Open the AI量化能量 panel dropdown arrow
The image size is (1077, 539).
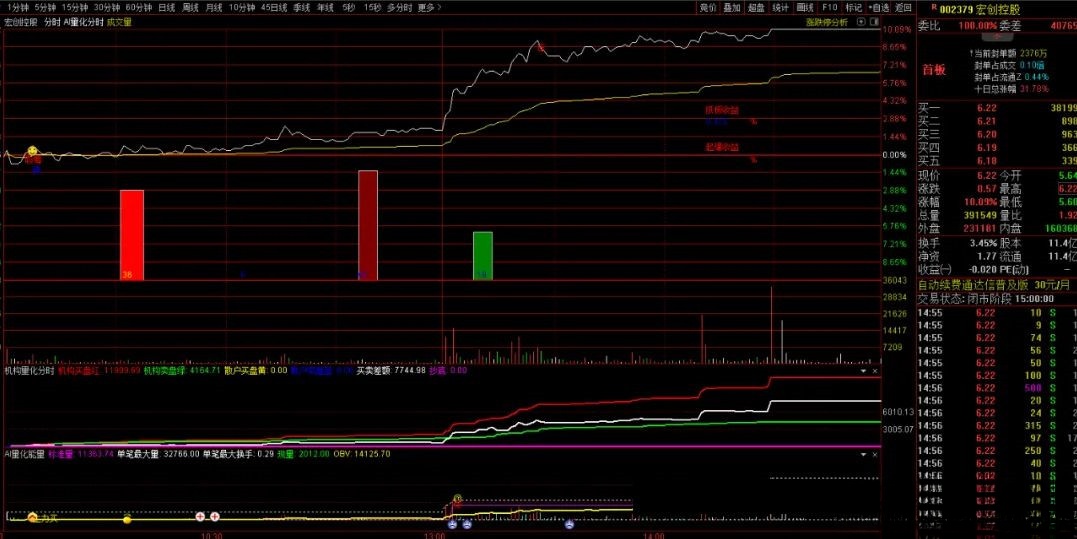[863, 453]
